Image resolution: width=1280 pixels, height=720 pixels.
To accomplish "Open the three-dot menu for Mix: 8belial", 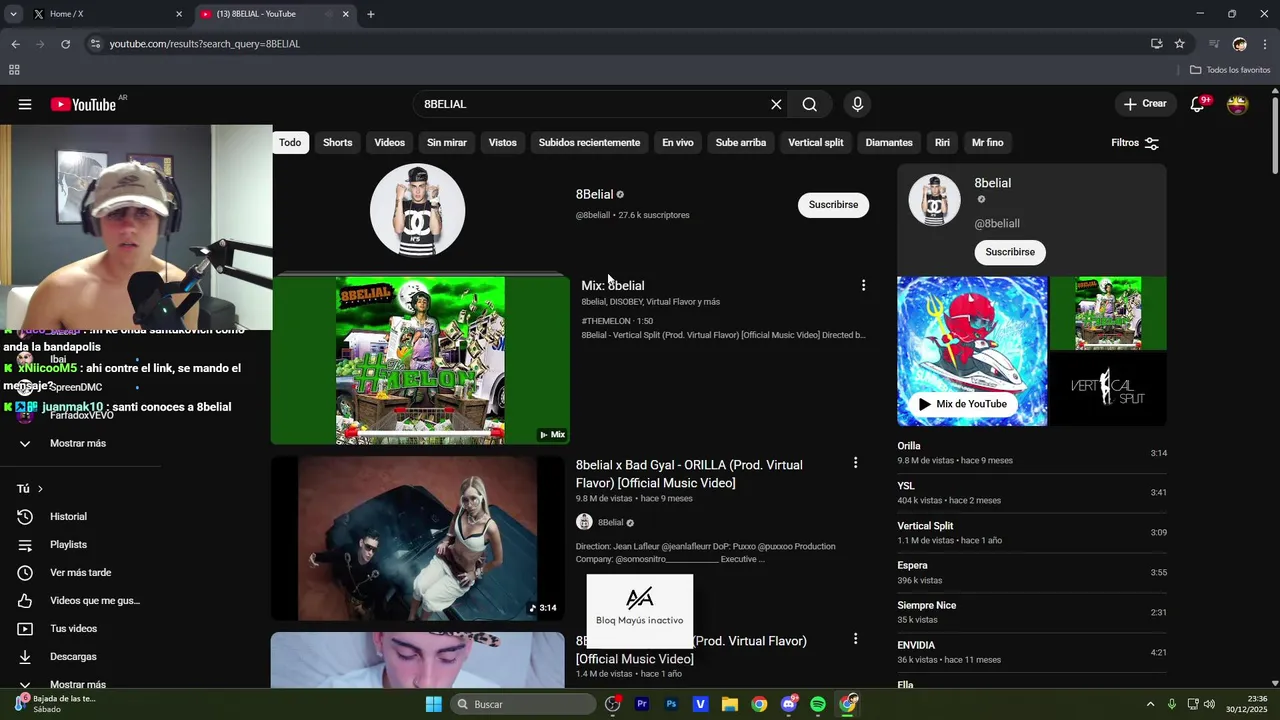I will click(x=863, y=285).
